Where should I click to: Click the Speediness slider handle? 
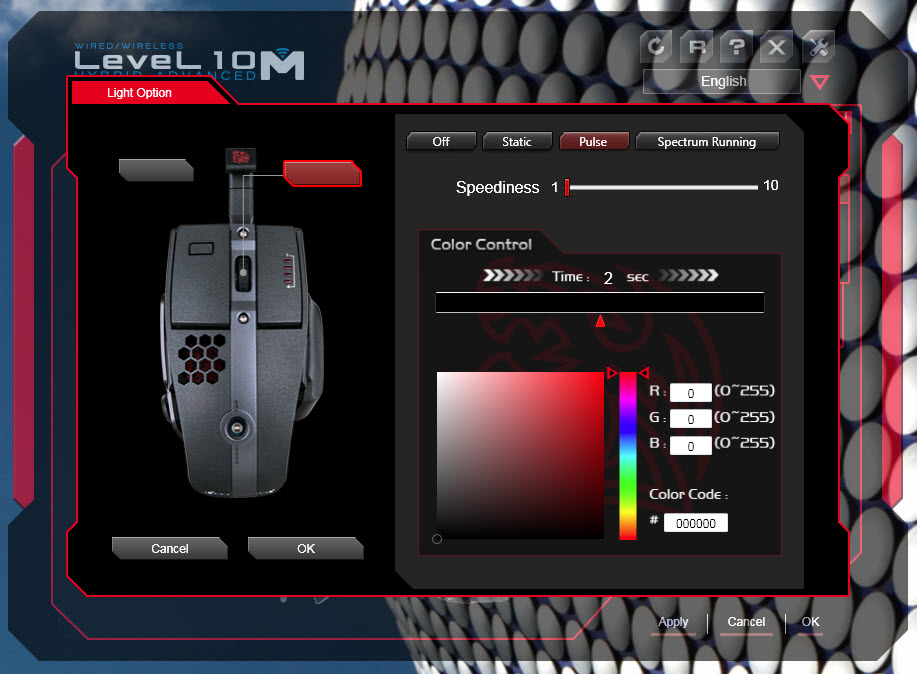click(567, 187)
